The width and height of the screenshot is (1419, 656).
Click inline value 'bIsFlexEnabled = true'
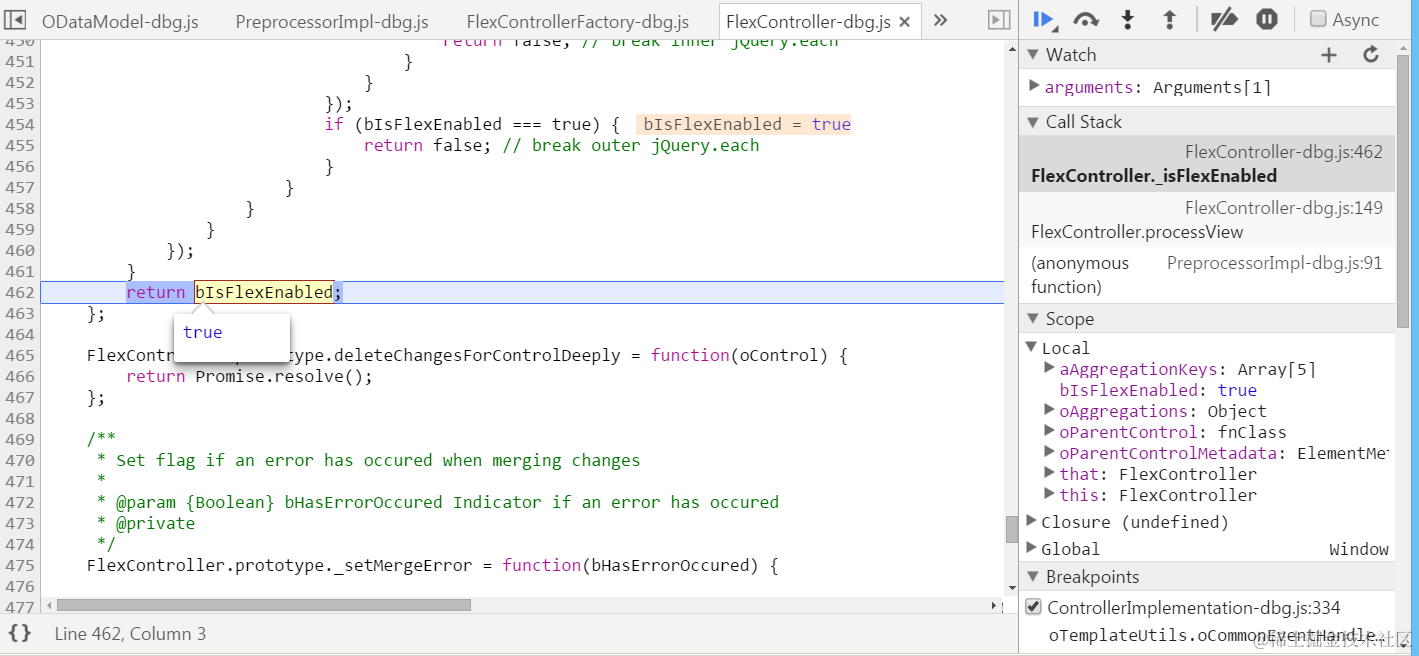[x=743, y=124]
